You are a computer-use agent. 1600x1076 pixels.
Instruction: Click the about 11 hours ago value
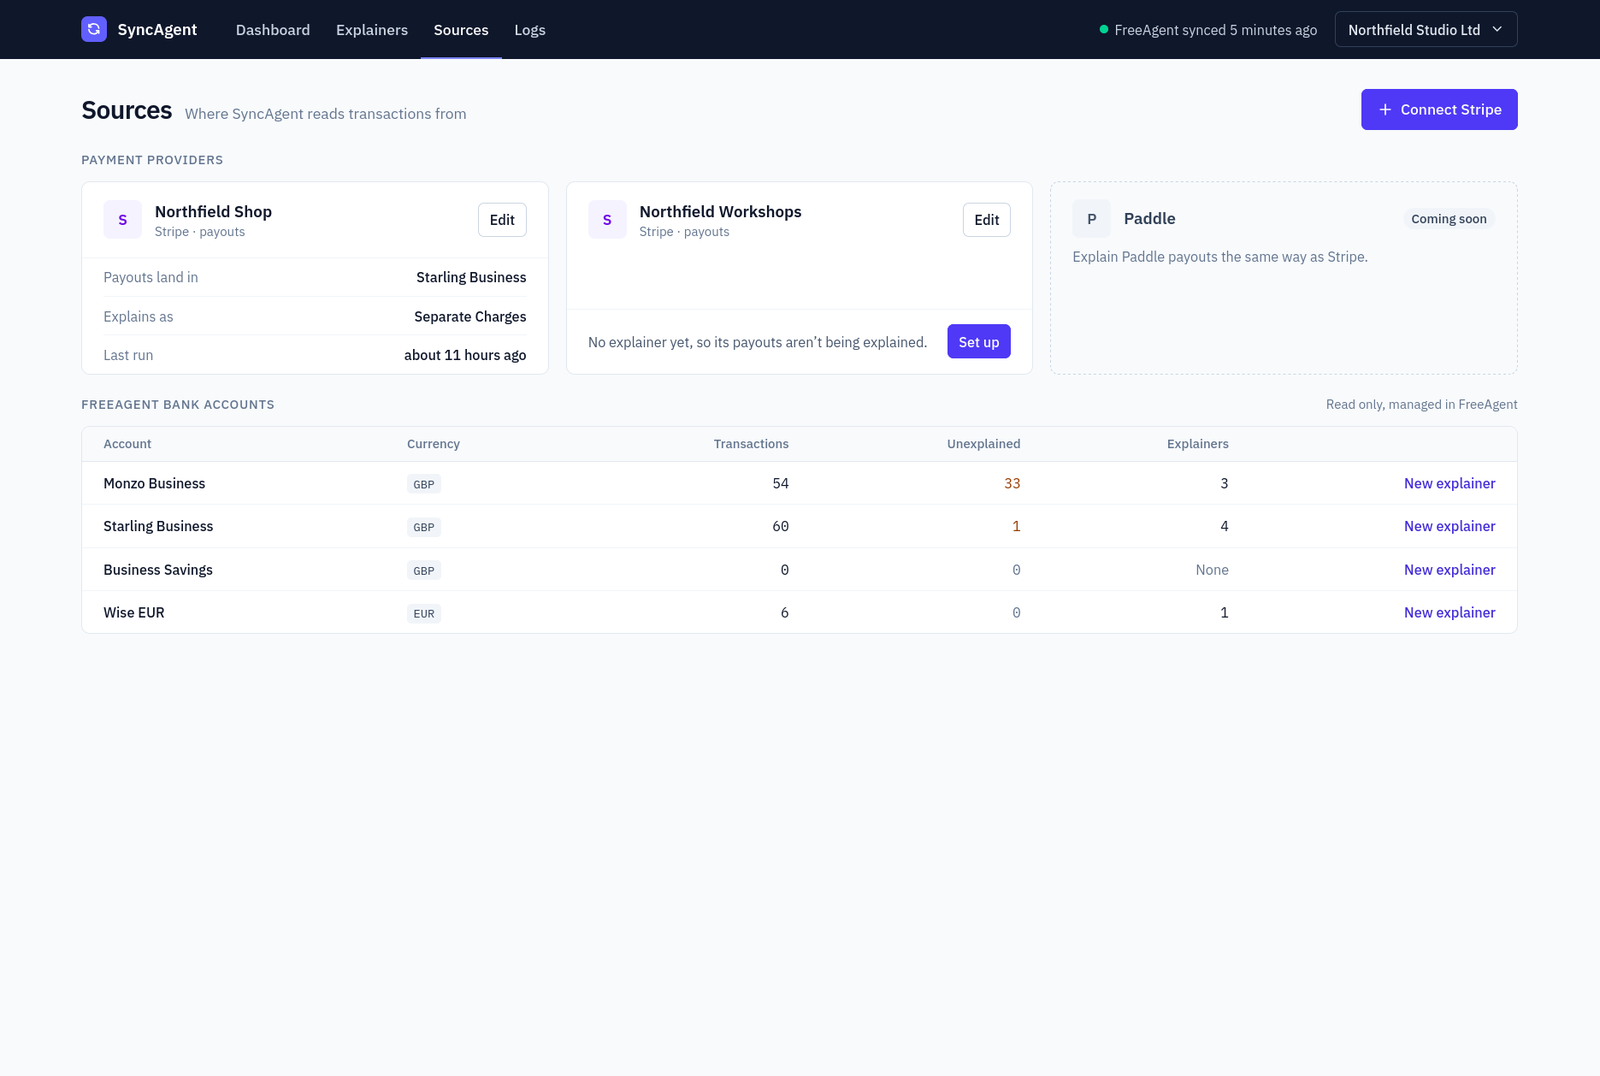[465, 355]
